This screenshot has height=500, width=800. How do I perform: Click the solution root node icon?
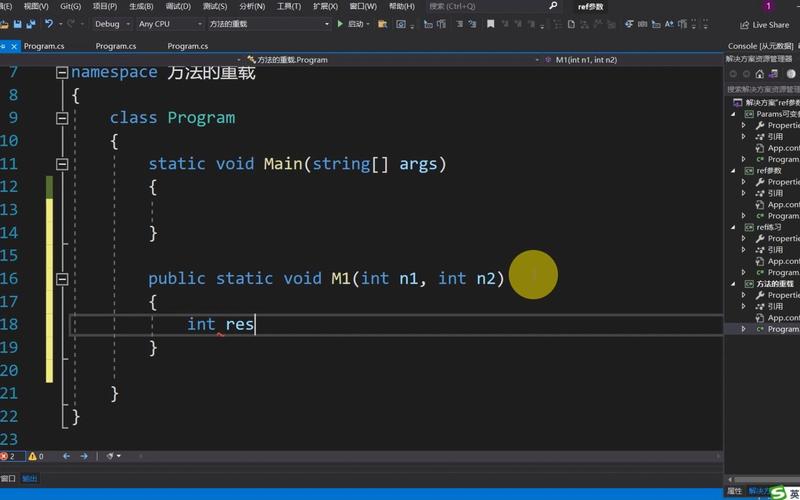click(x=737, y=103)
